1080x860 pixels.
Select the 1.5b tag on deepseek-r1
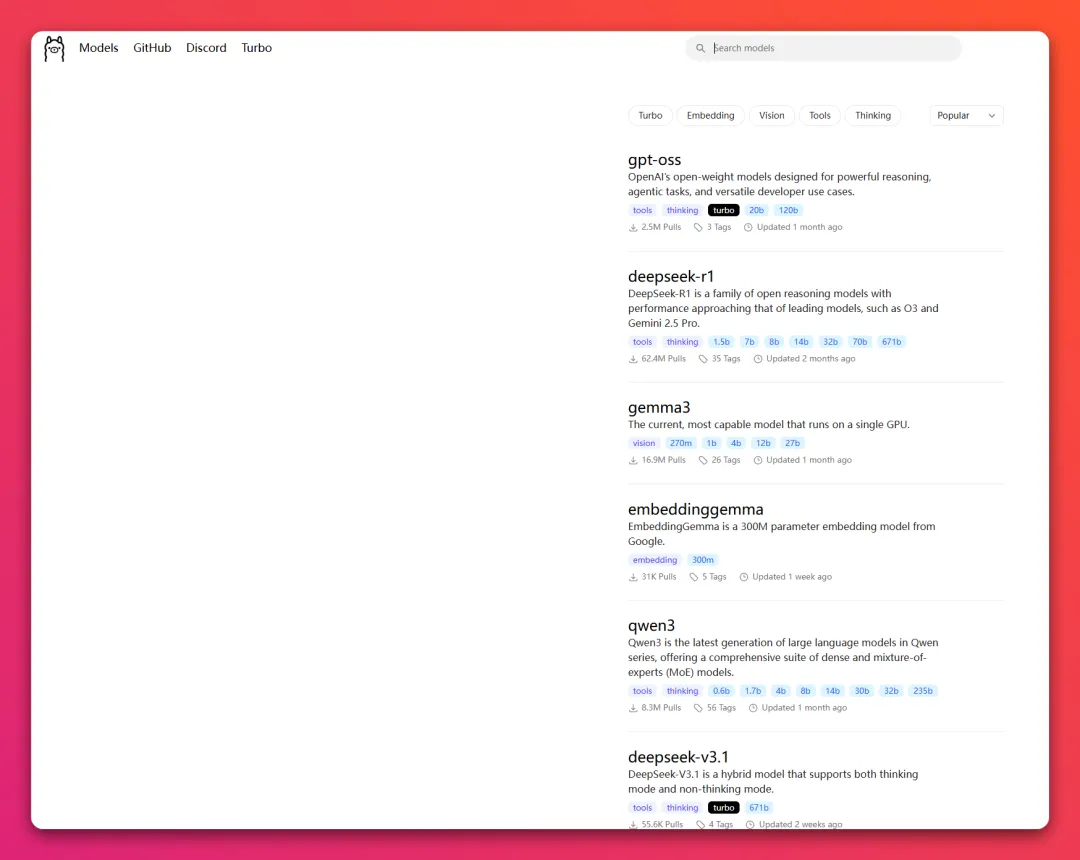721,342
